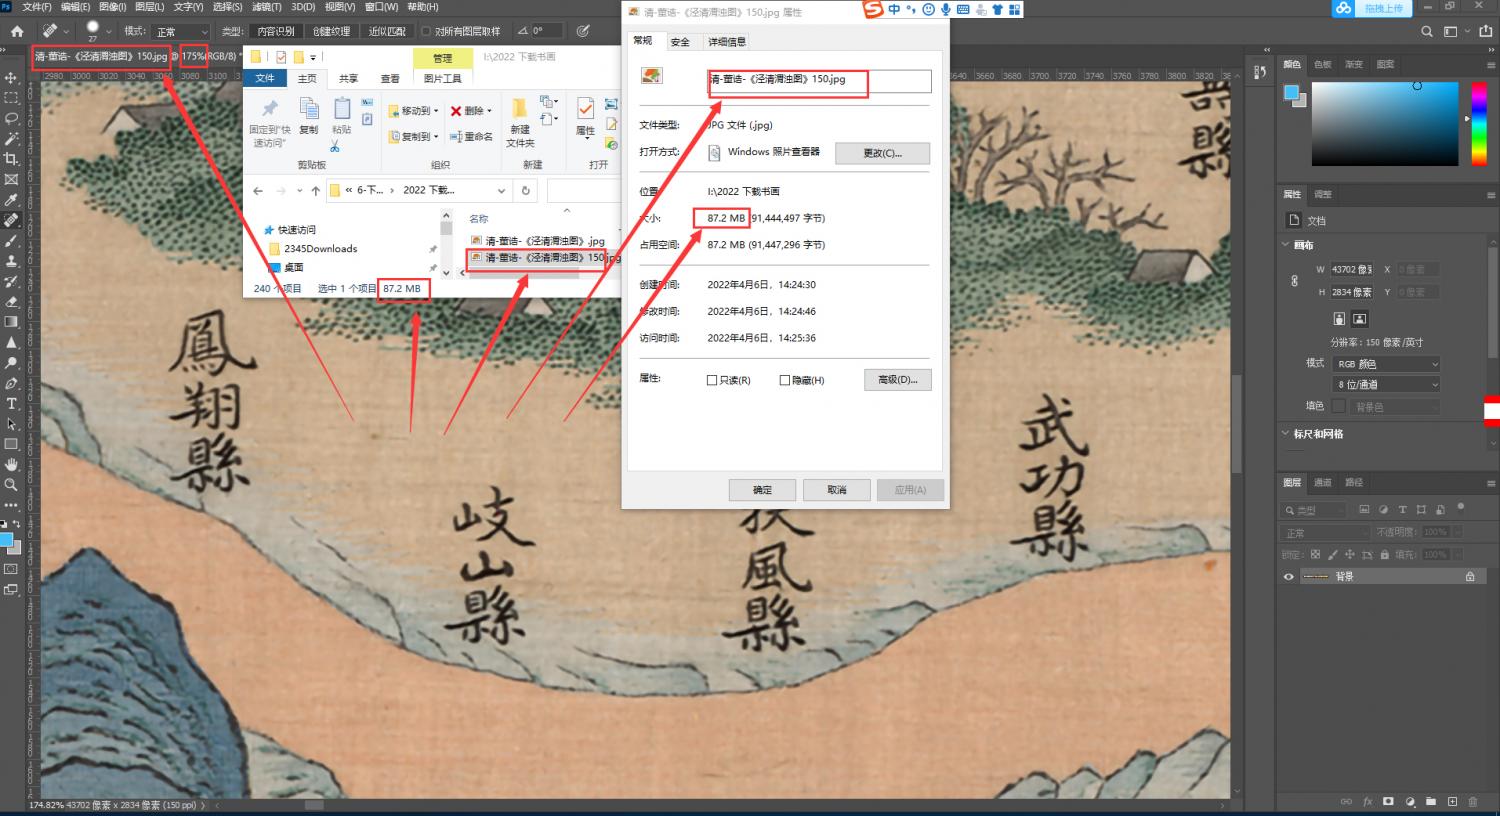This screenshot has height=816, width=1500.
Task: Select the Horizontal Type tool
Action: point(11,404)
